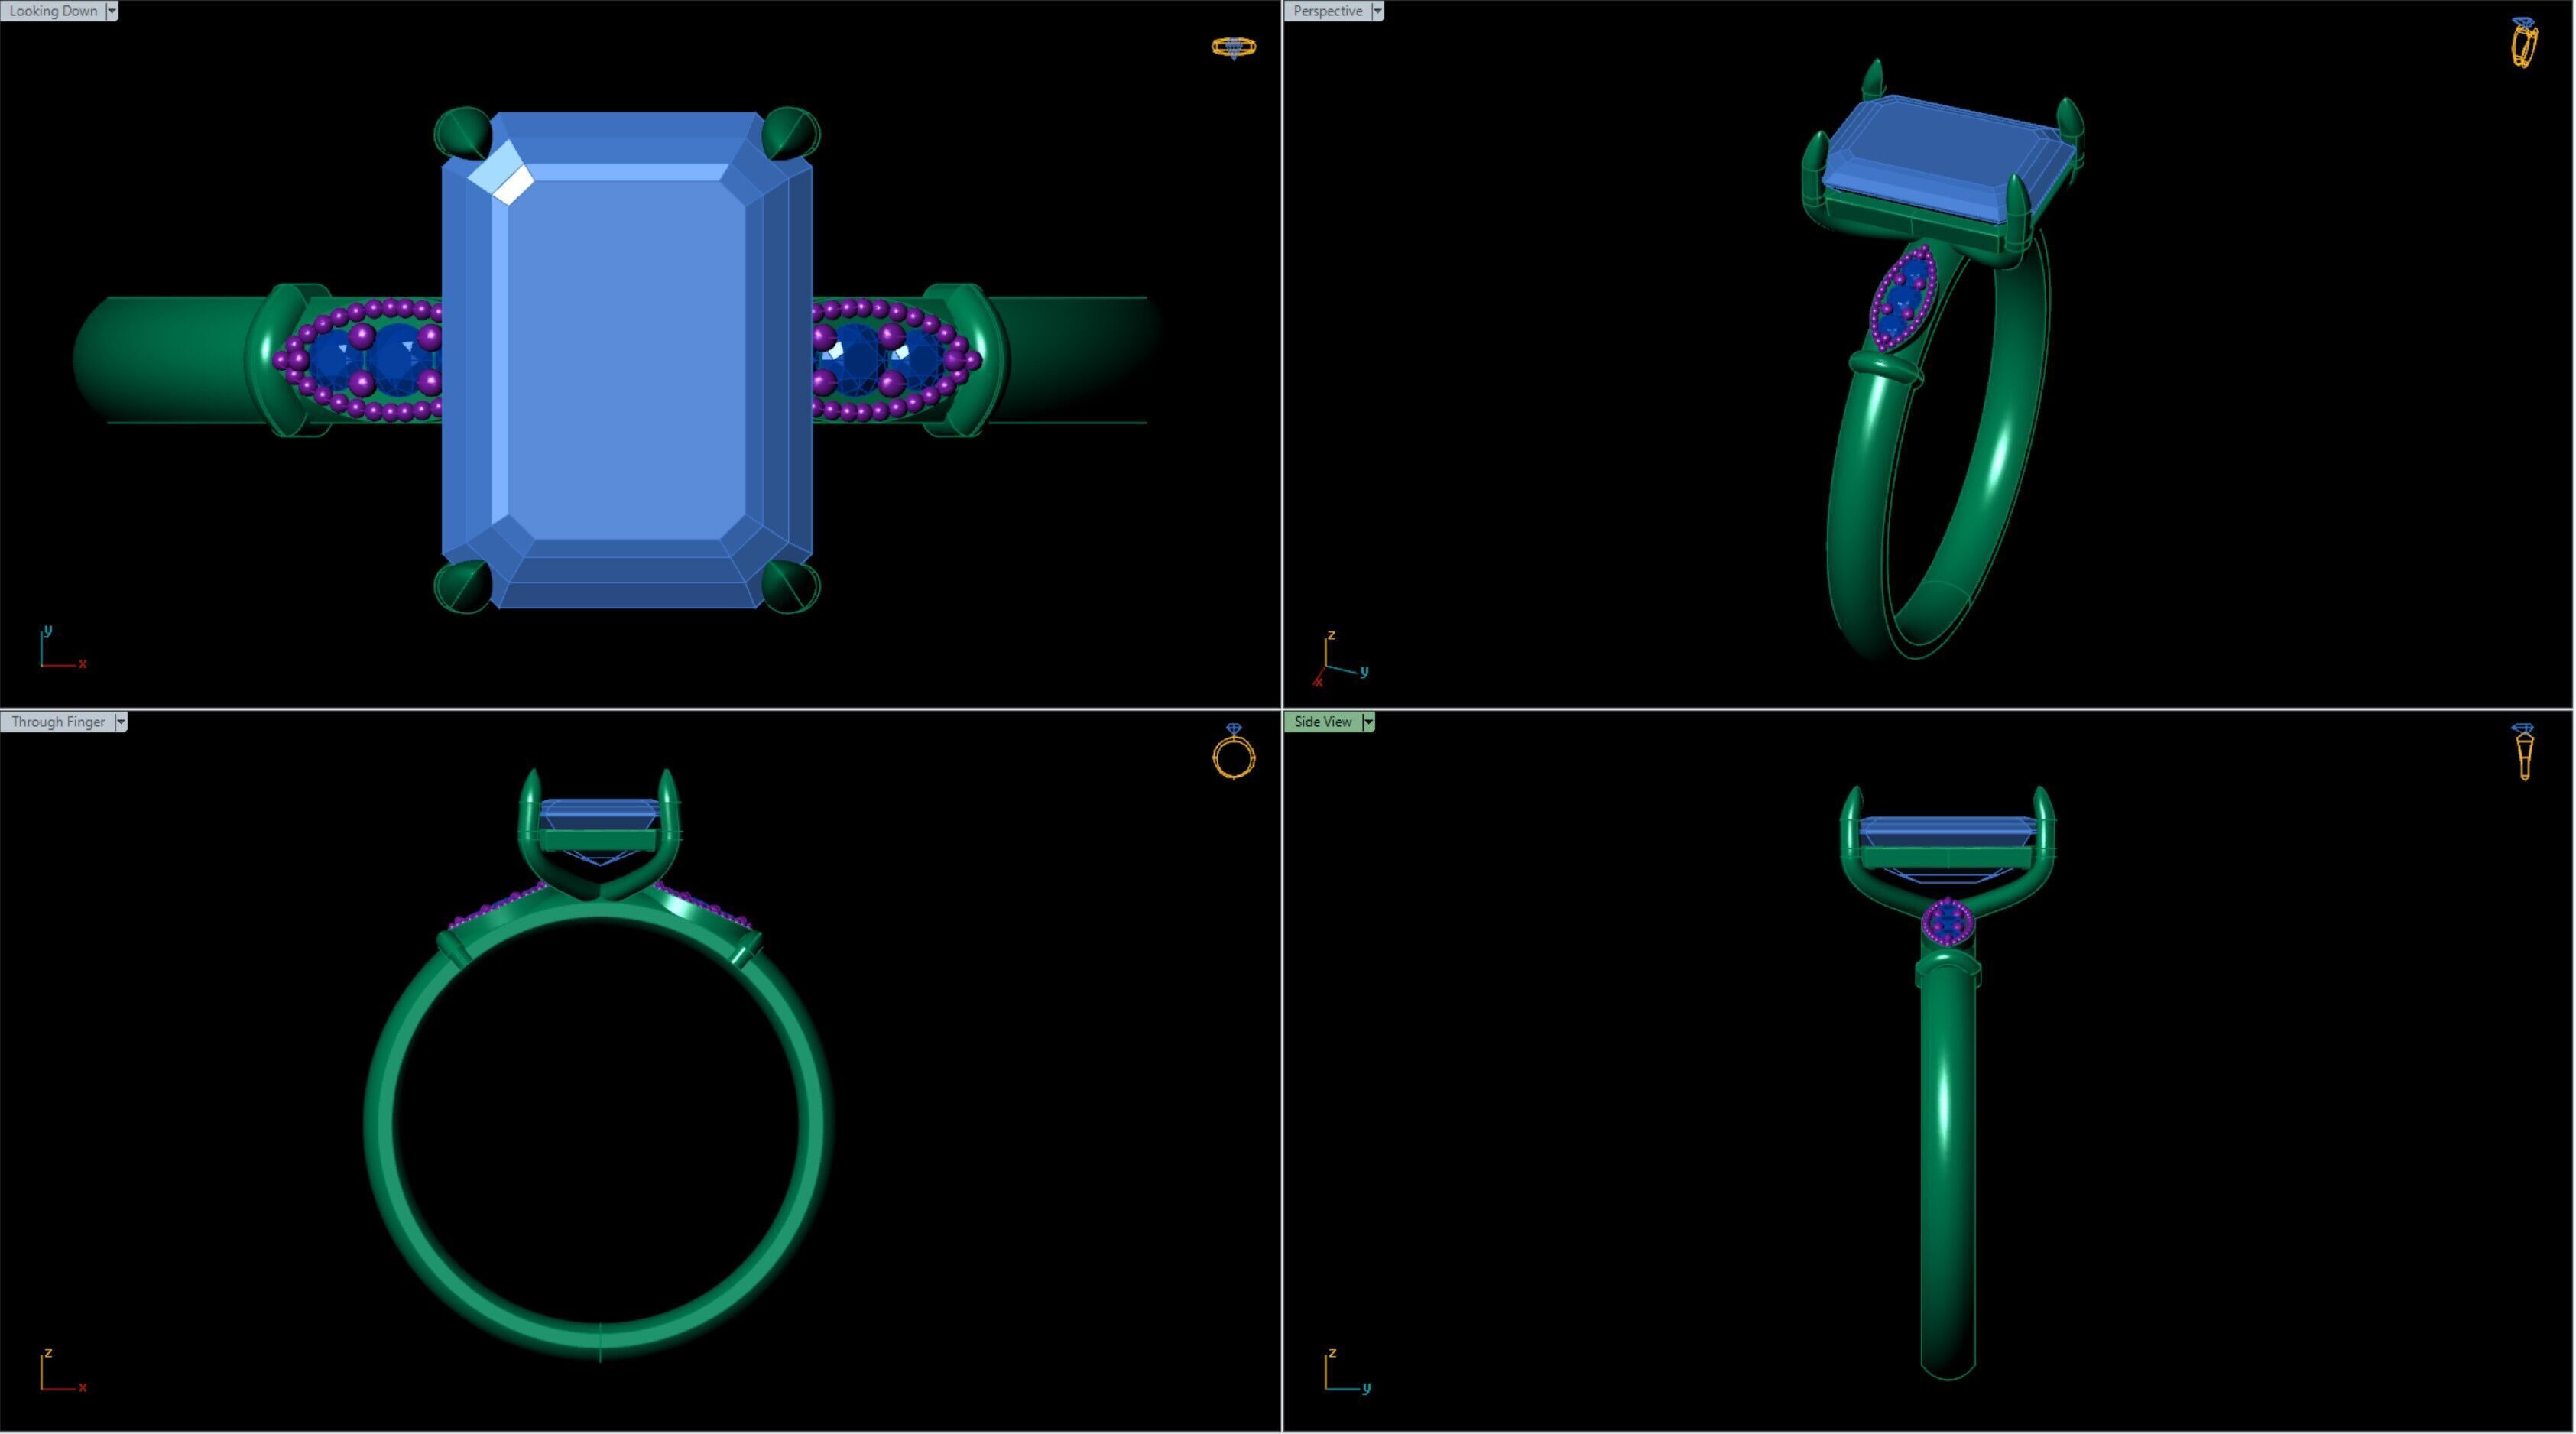Click the axis indicator in Side View viewport

1346,1371
